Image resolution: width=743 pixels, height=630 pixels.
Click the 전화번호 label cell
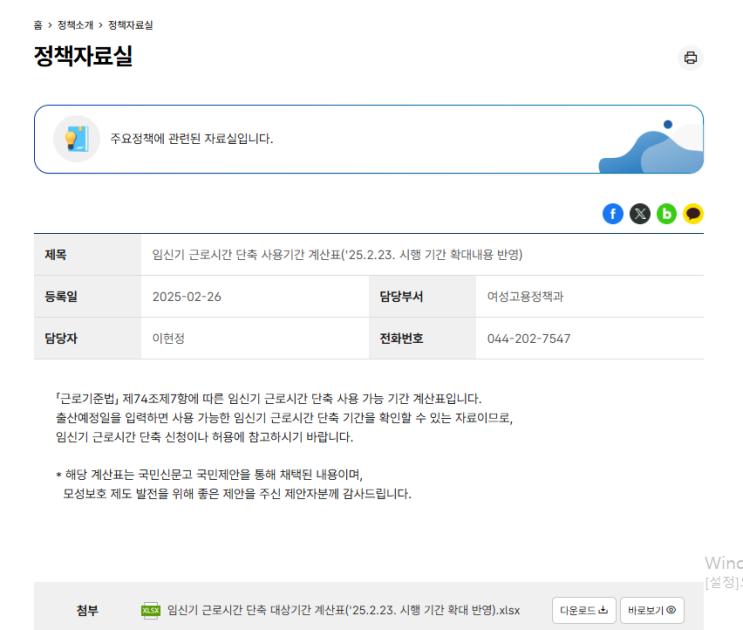(x=422, y=338)
